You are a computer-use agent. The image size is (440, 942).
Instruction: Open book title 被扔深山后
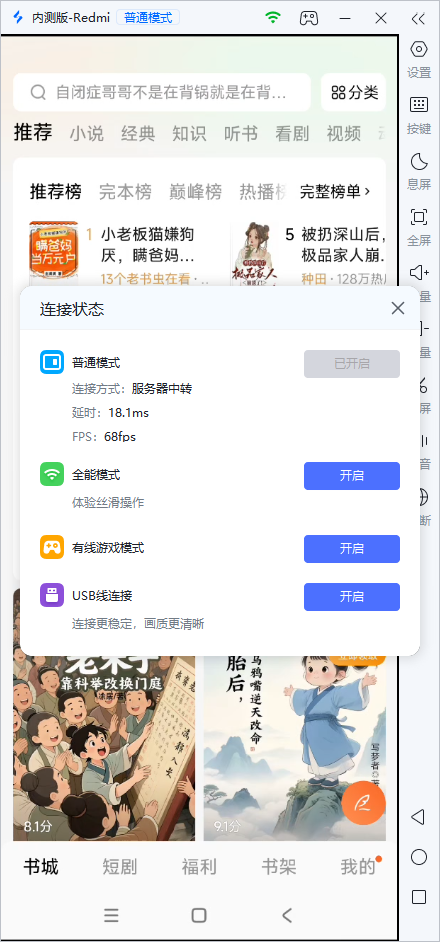pos(343,245)
